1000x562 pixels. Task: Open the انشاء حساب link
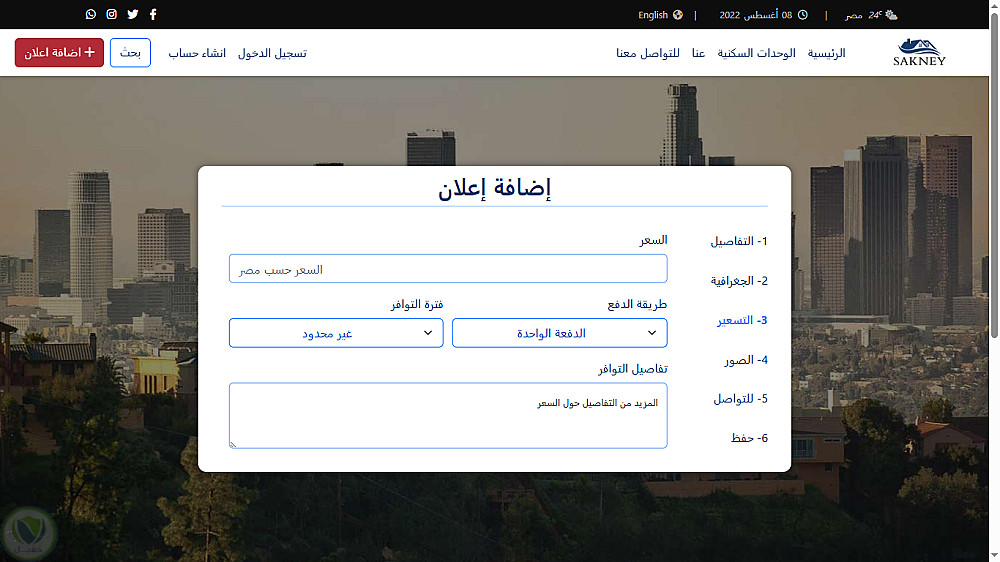pyautogui.click(x=197, y=53)
